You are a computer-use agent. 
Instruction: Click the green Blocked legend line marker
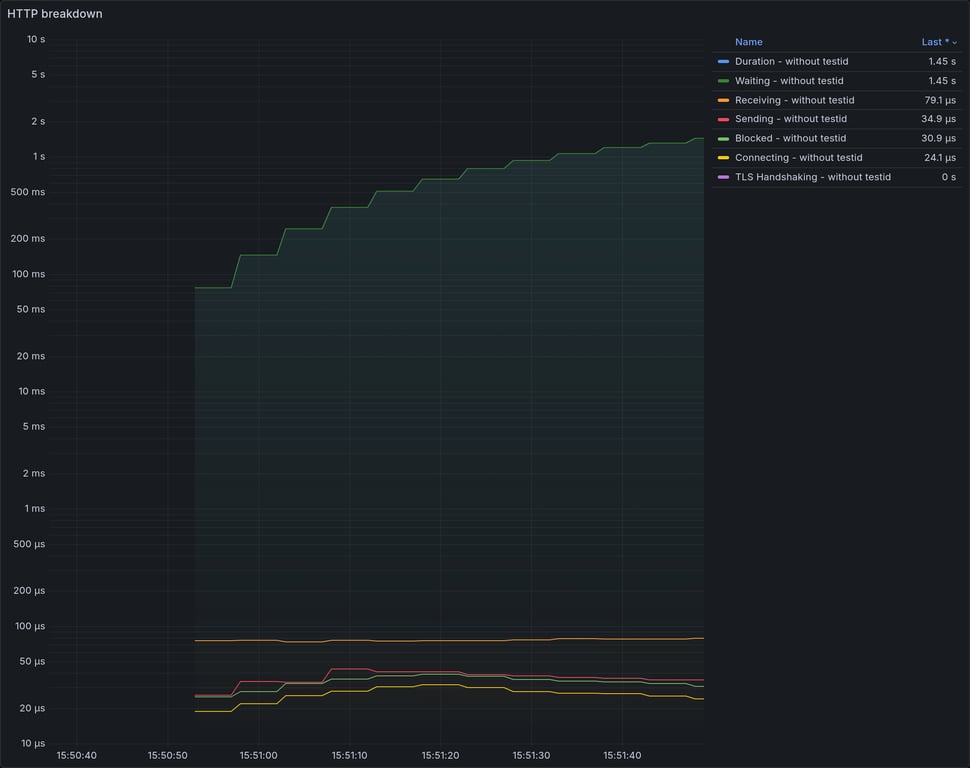tap(723, 137)
